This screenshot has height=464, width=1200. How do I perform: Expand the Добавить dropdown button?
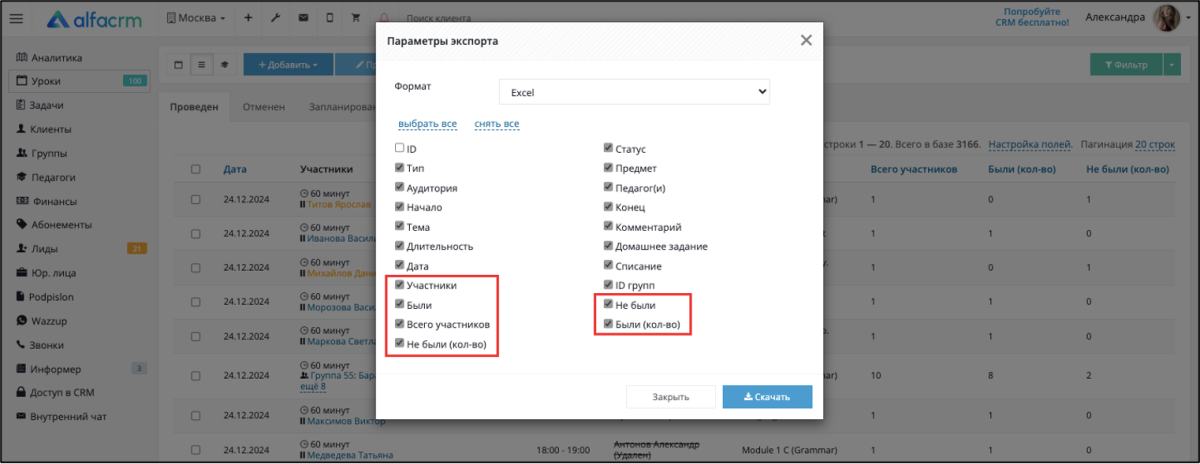click(x=287, y=65)
